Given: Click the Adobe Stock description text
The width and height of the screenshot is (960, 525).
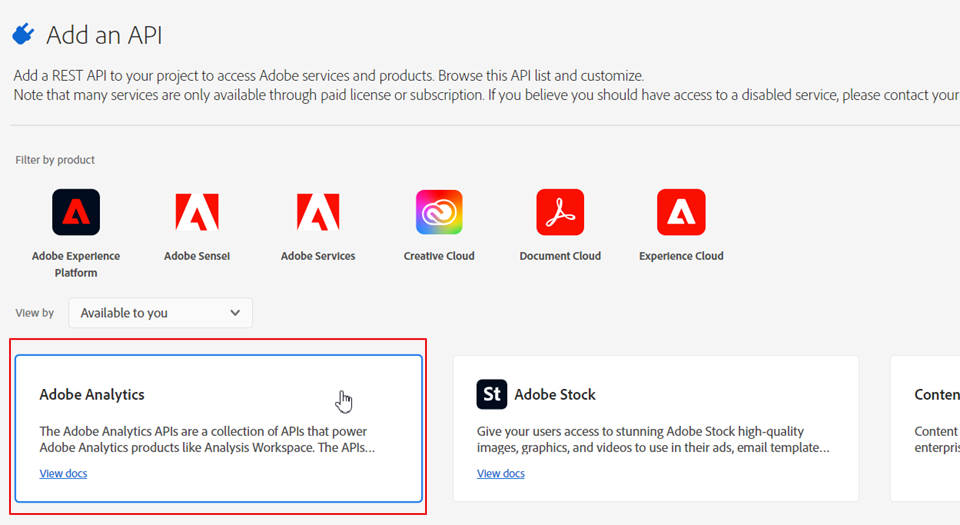Looking at the screenshot, I should click(653, 439).
